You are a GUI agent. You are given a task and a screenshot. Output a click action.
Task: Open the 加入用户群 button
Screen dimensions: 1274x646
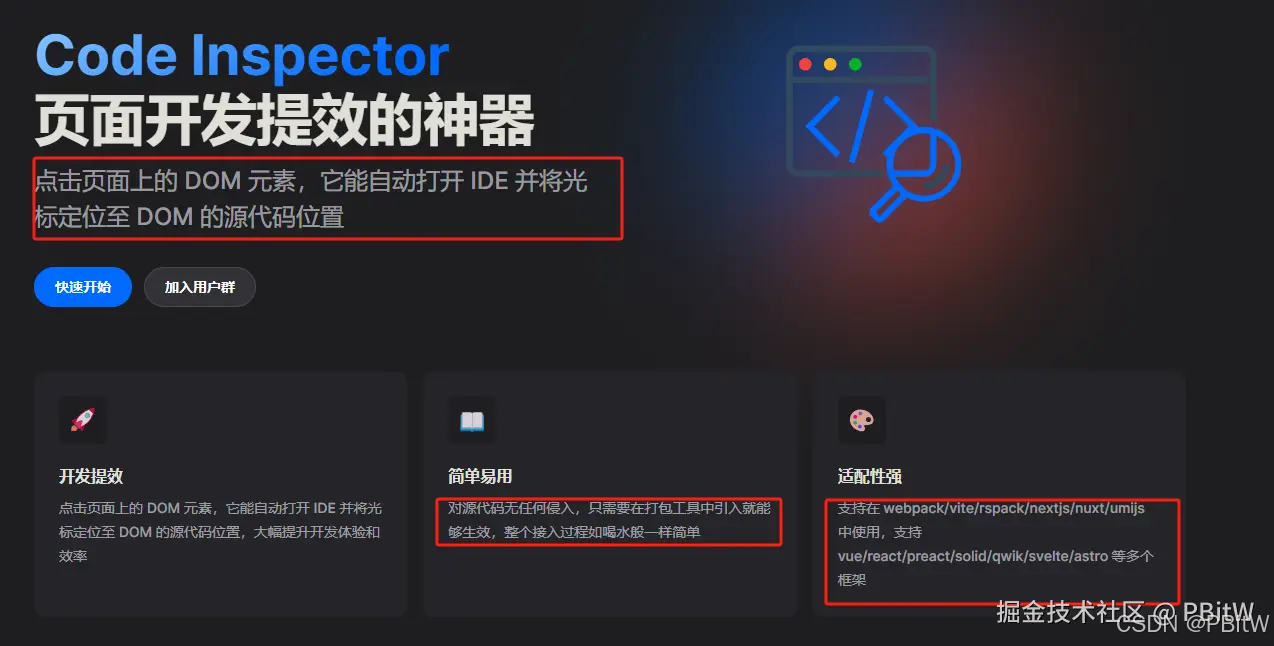coord(200,287)
